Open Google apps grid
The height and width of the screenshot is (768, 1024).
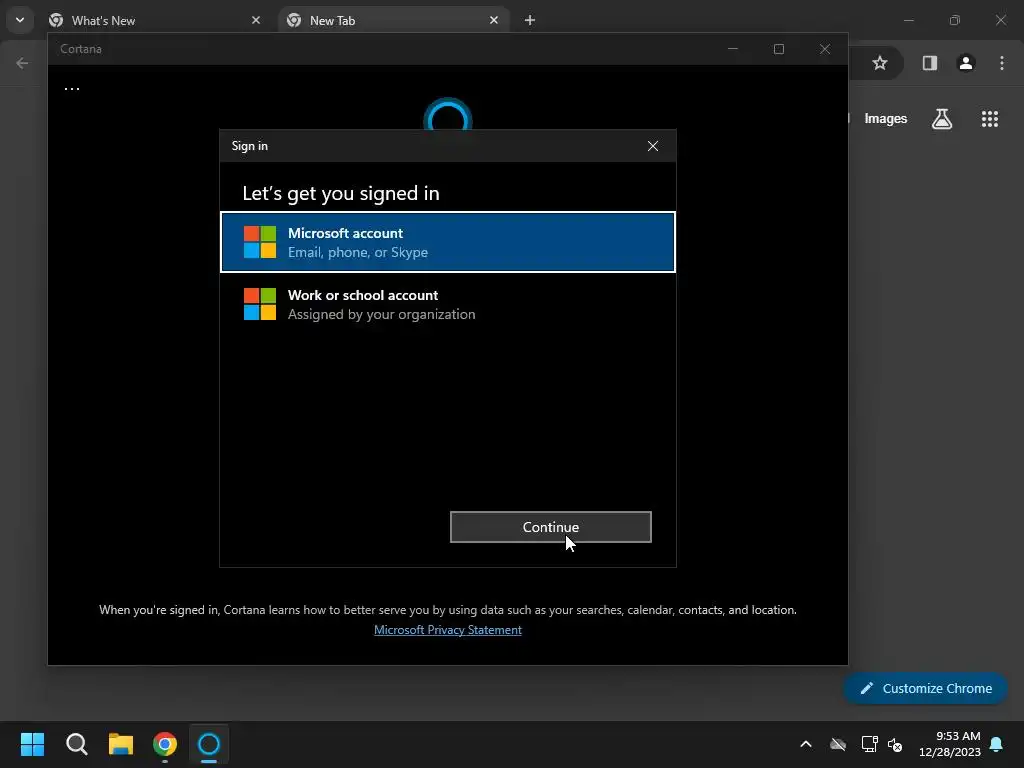click(x=989, y=119)
